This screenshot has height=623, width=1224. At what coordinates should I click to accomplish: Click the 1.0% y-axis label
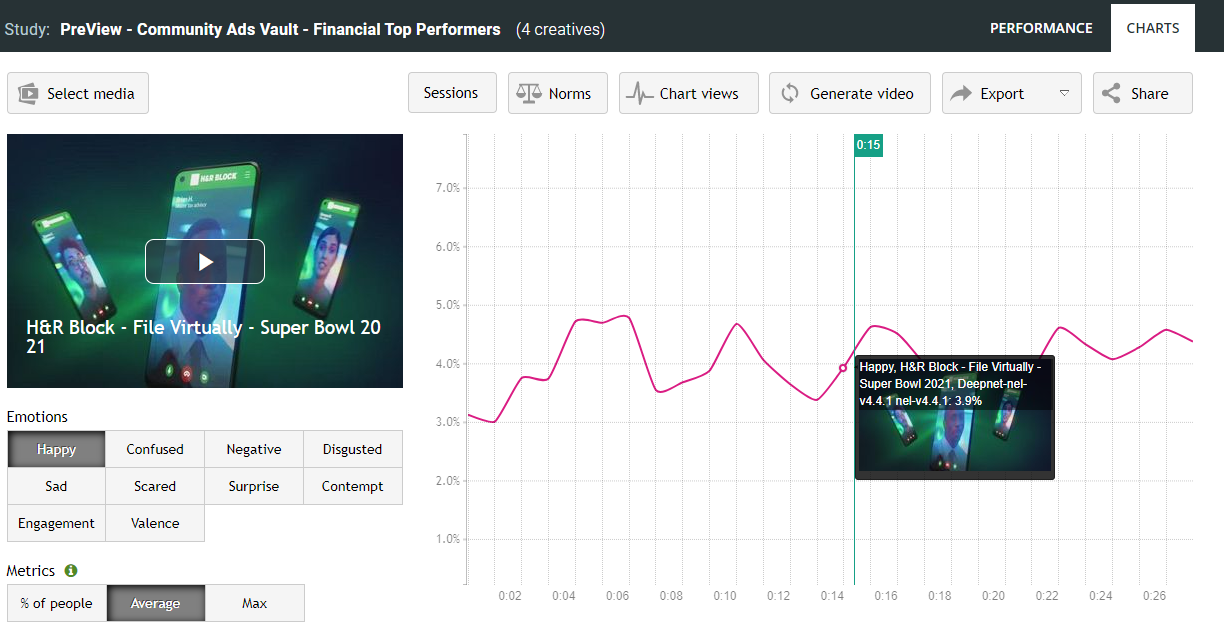click(447, 539)
